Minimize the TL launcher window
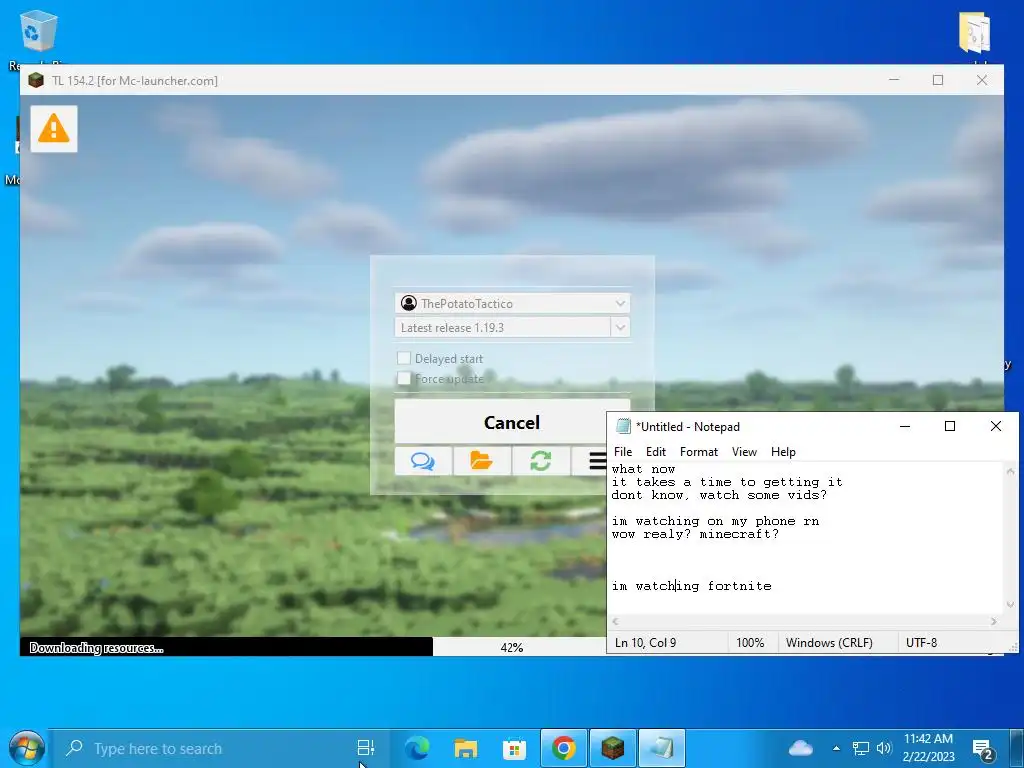The width and height of the screenshot is (1024, 768). (894, 80)
